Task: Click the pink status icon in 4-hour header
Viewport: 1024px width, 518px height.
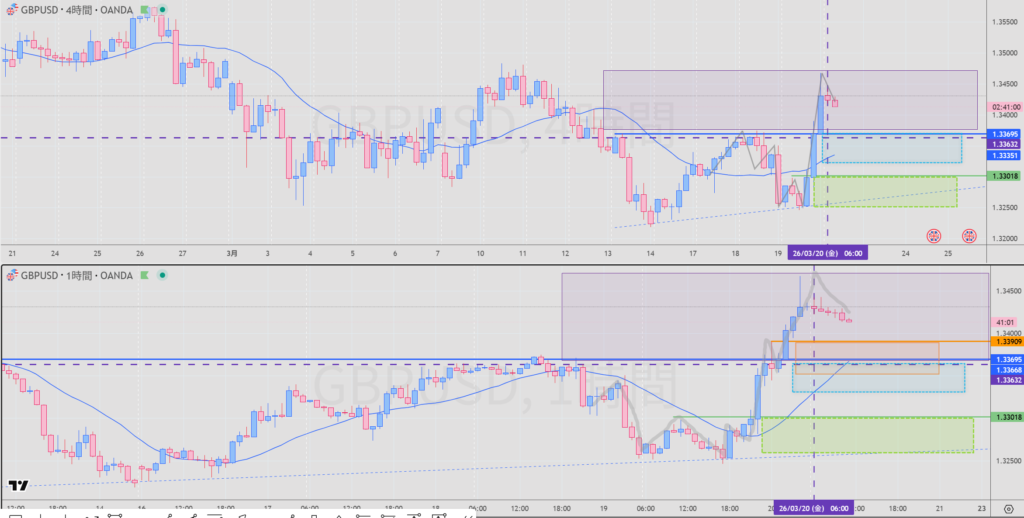Action: point(154,10)
